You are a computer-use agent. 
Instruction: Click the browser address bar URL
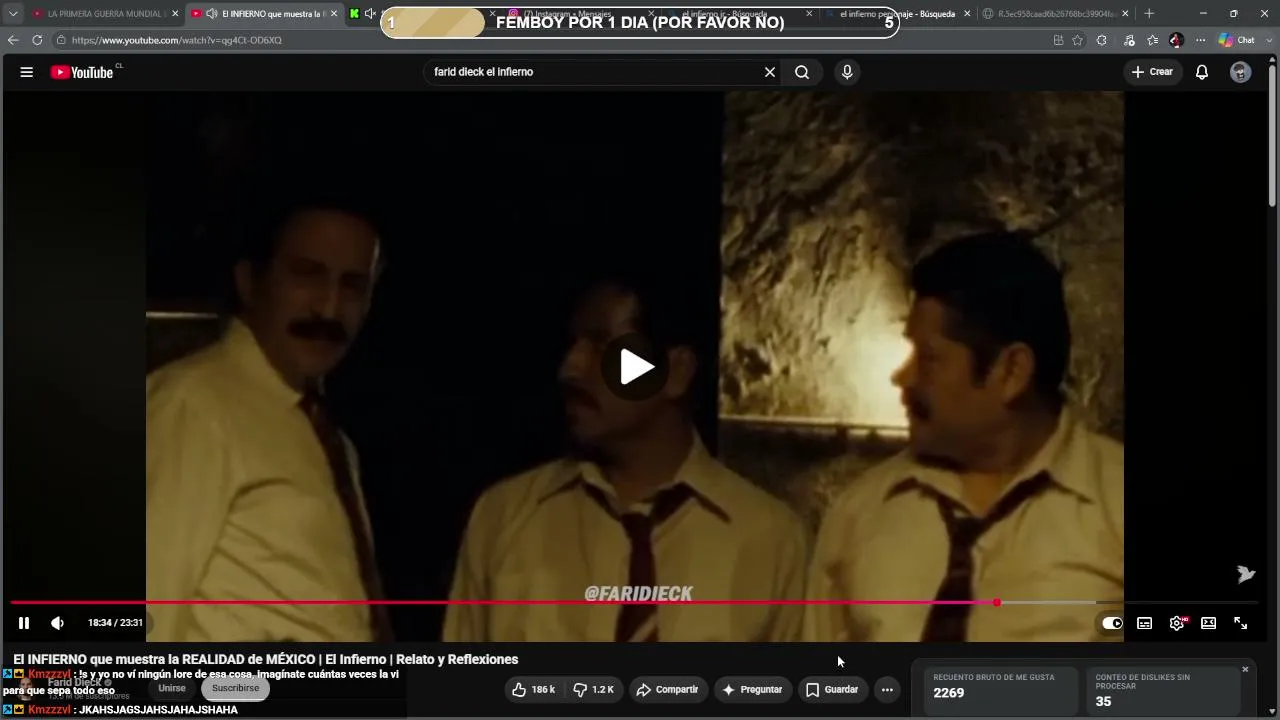[x=177, y=40]
